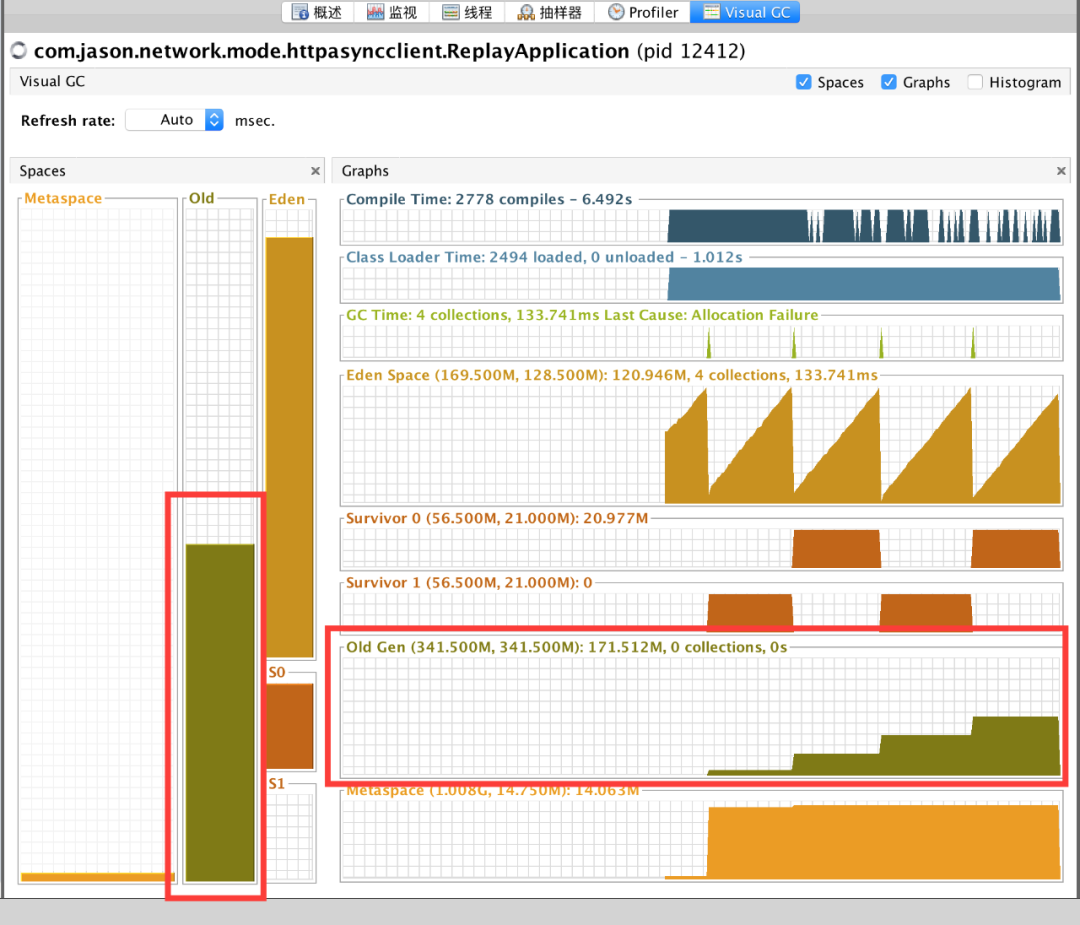This screenshot has width=1080, height=925.
Task: Select the Eden space bar in Spaces
Action: [289, 445]
